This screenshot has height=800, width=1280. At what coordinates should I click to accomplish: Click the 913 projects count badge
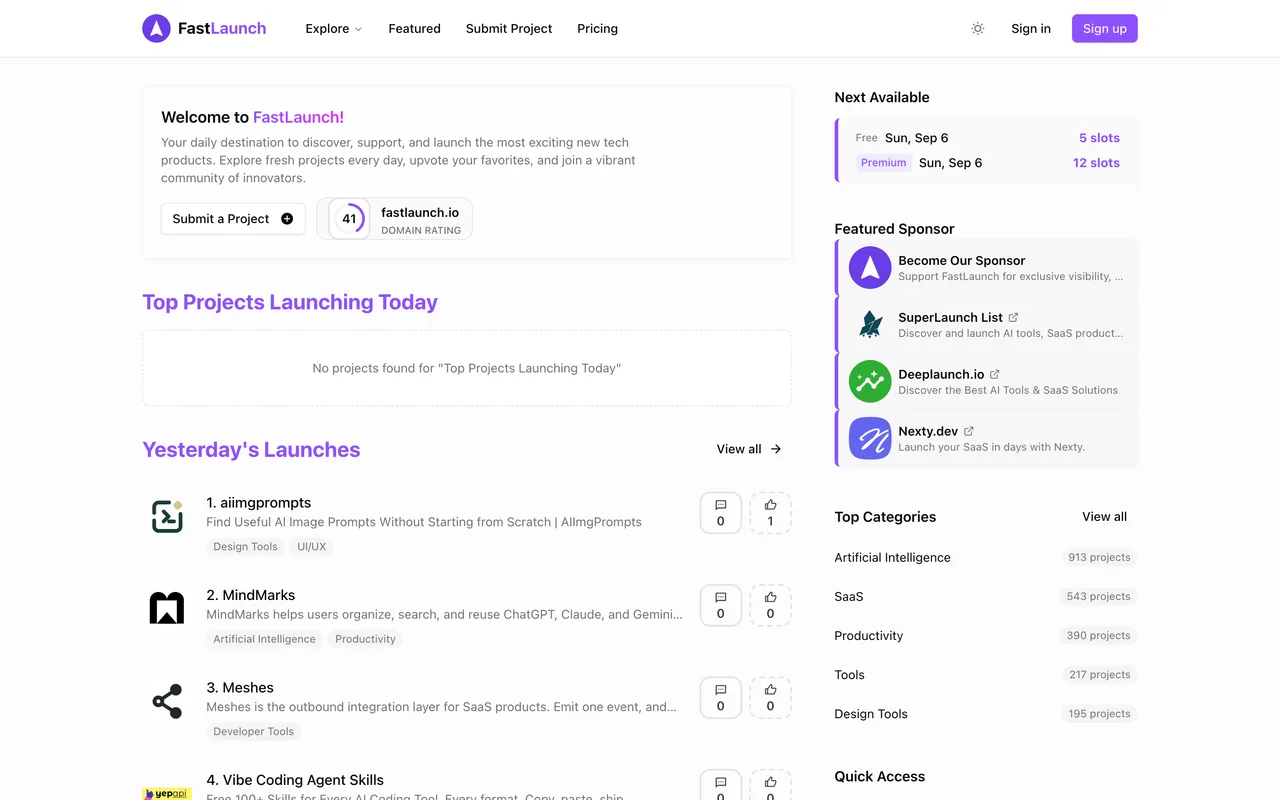pos(1099,558)
